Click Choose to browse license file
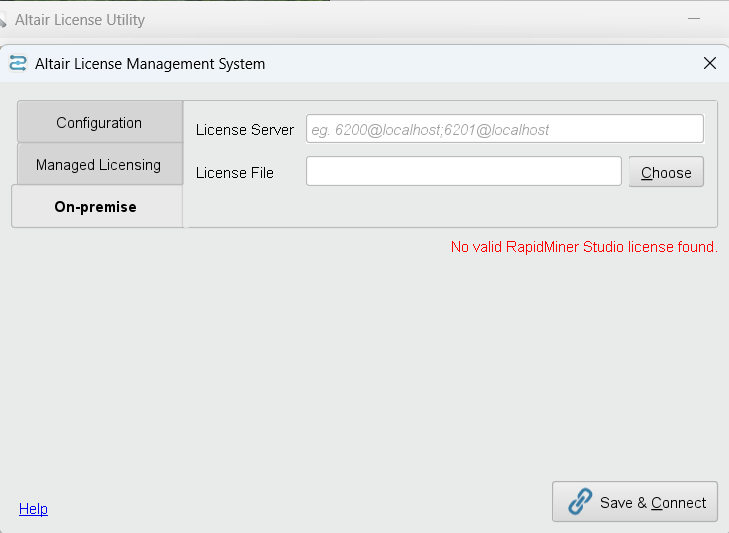This screenshot has width=729, height=533. (x=666, y=172)
